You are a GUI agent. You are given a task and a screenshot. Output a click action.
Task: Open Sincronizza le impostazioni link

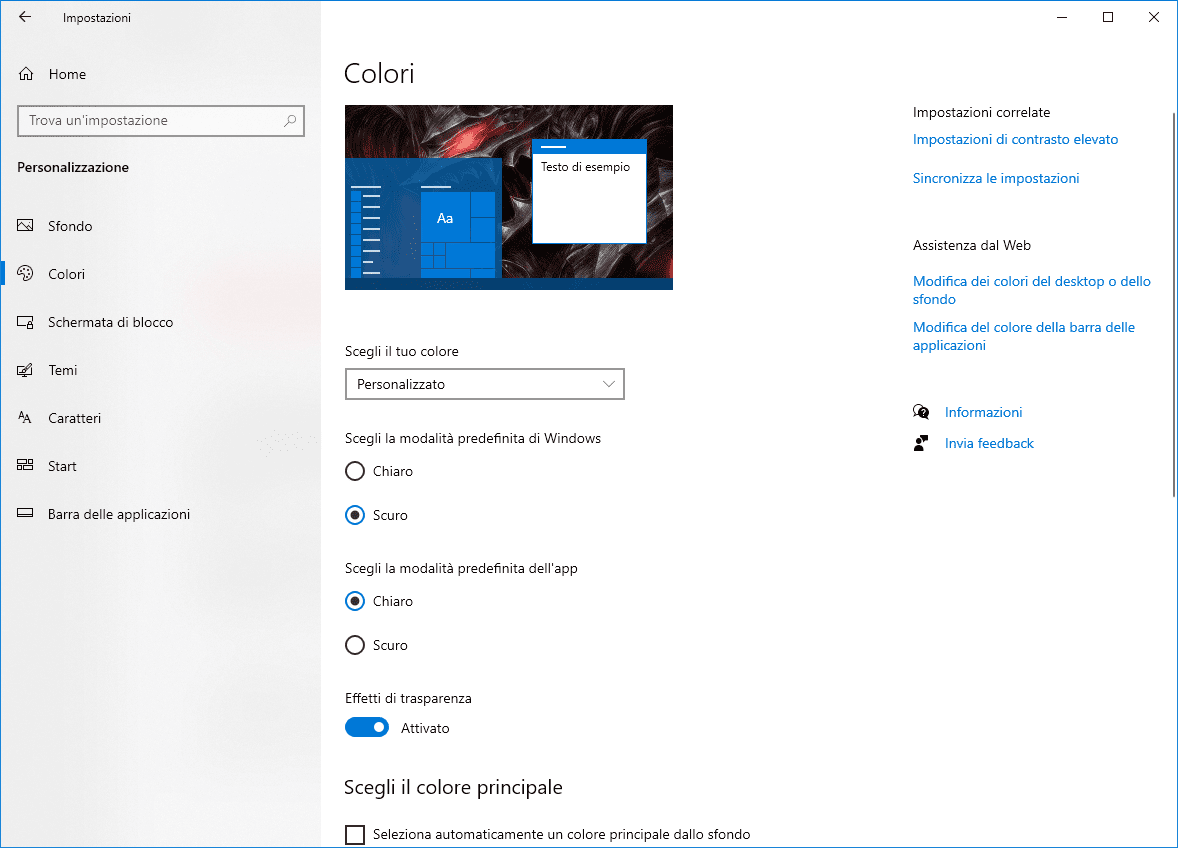996,178
